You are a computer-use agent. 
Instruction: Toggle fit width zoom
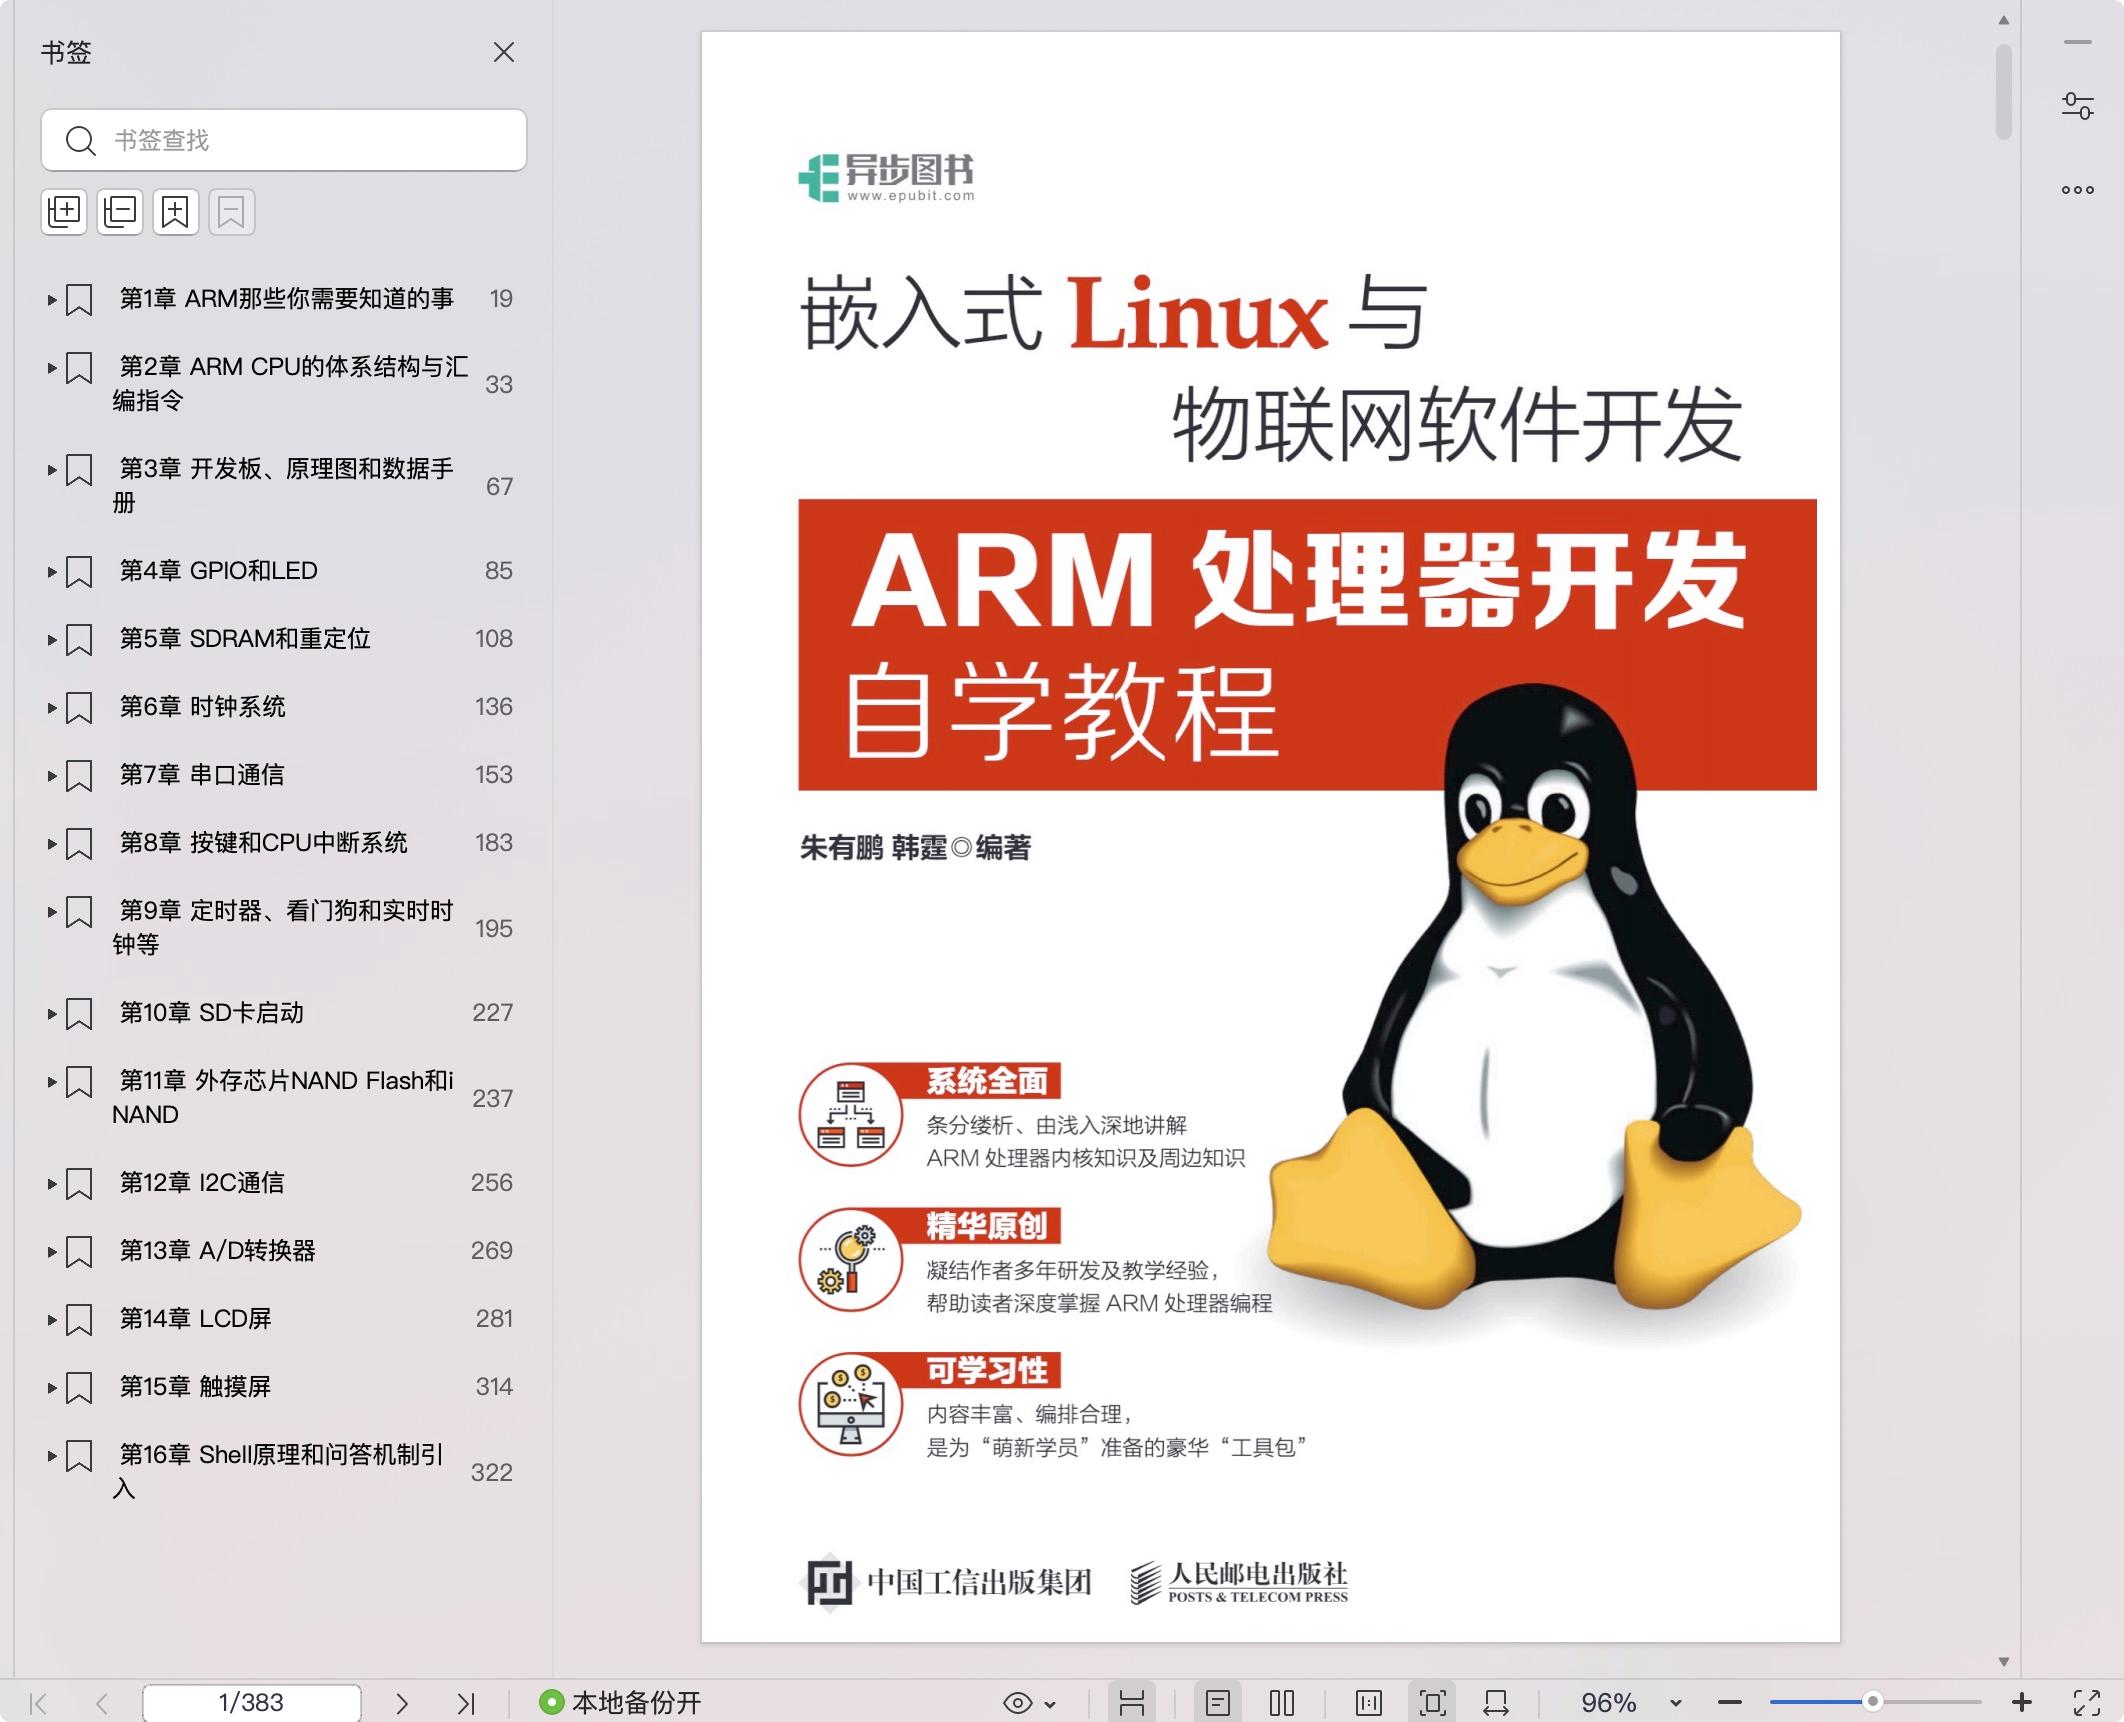1496,1703
